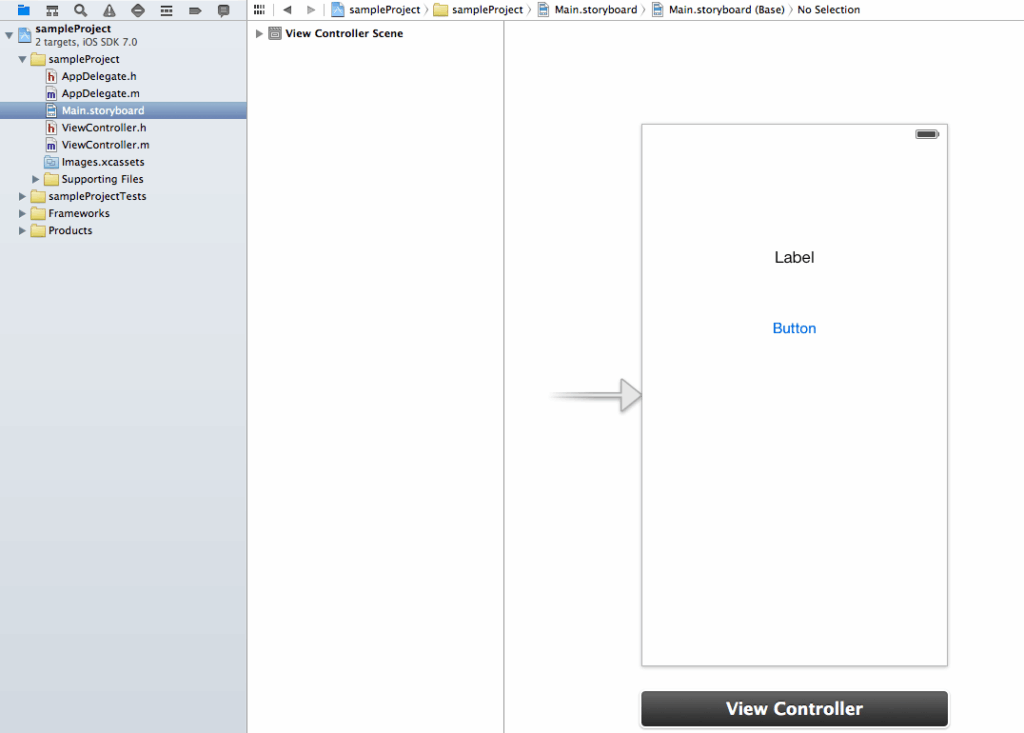The image size is (1024, 733).
Task: Click the related items grid icon
Action: point(258,9)
